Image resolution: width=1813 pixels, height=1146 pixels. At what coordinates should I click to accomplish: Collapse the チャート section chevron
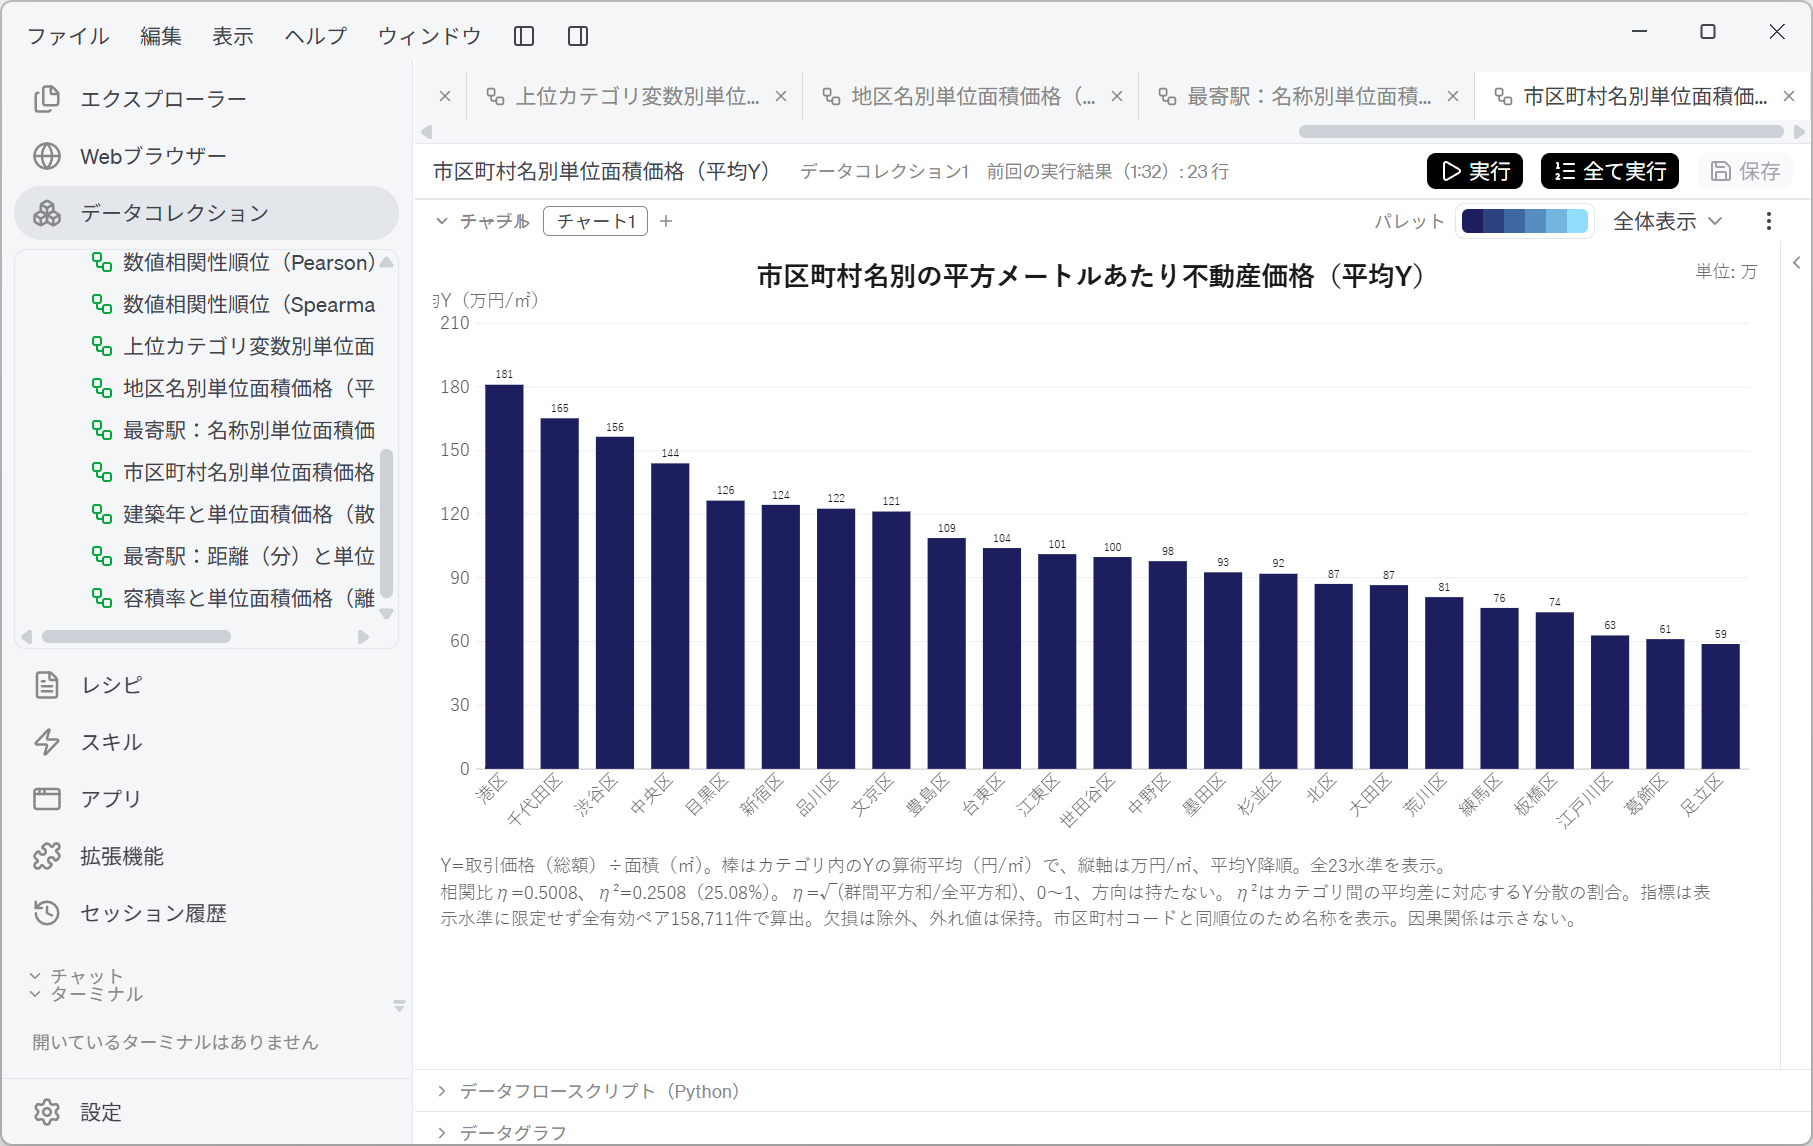point(442,221)
